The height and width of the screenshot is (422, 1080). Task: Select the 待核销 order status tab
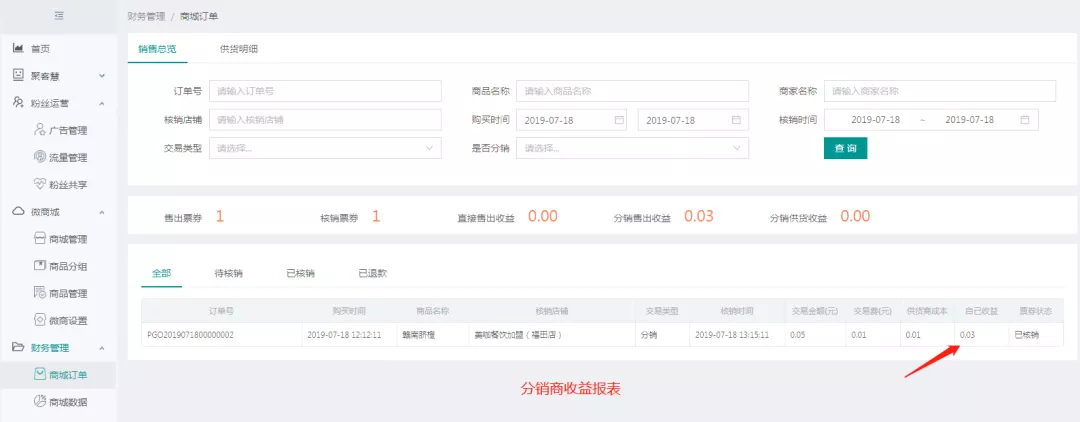coord(229,272)
